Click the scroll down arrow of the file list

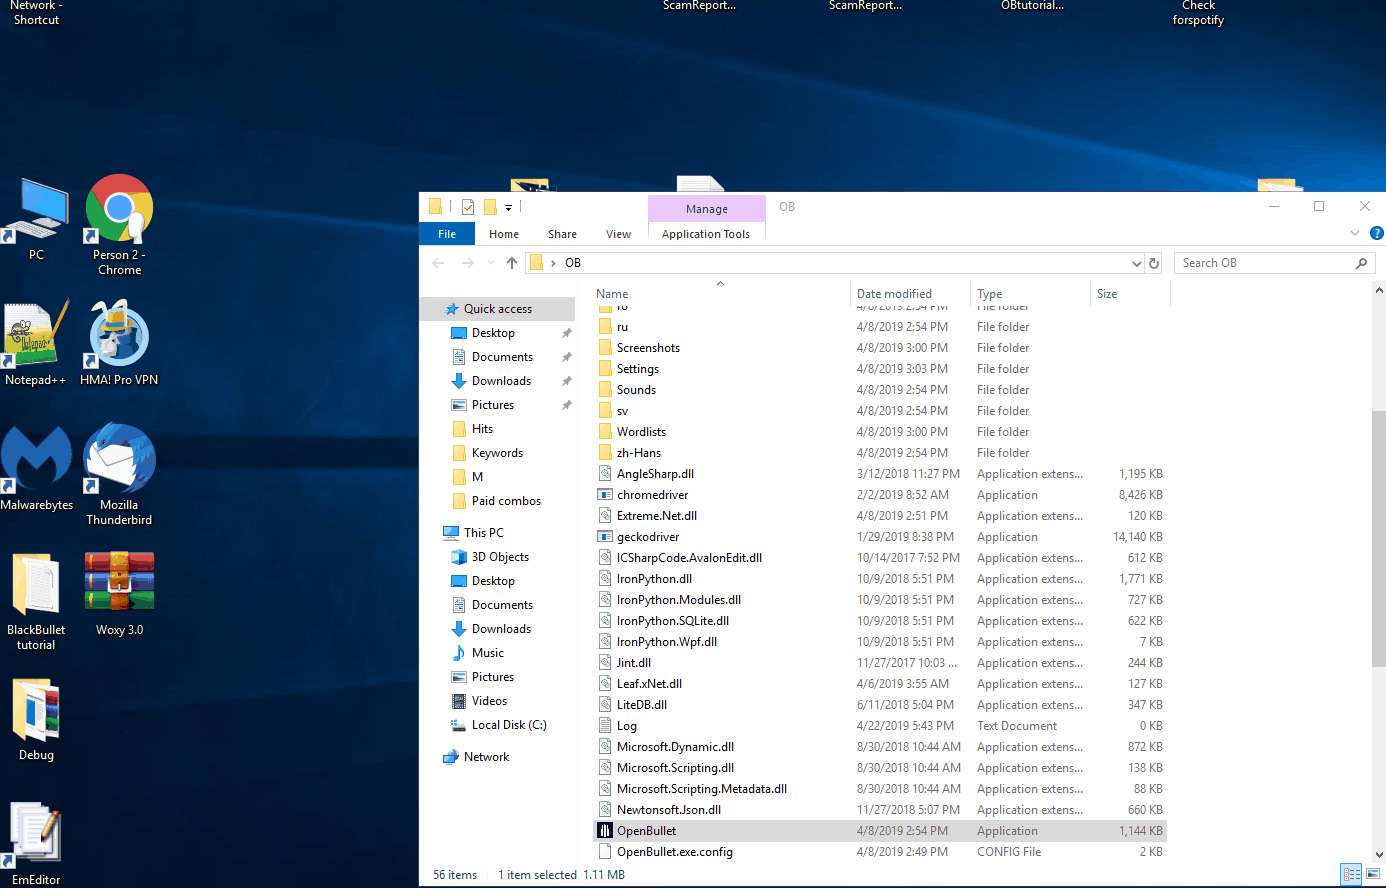[x=1379, y=855]
